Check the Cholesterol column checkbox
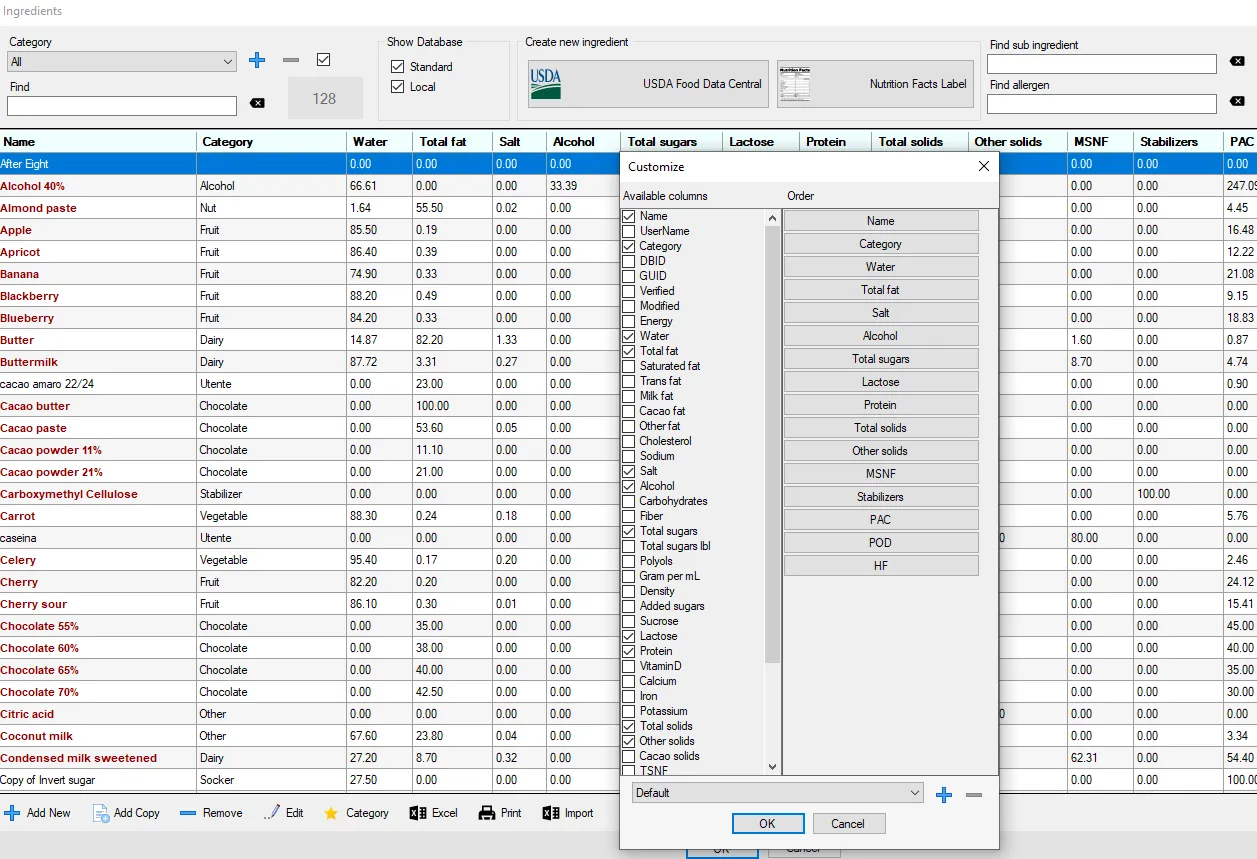This screenshot has width=1257, height=859. pos(629,441)
